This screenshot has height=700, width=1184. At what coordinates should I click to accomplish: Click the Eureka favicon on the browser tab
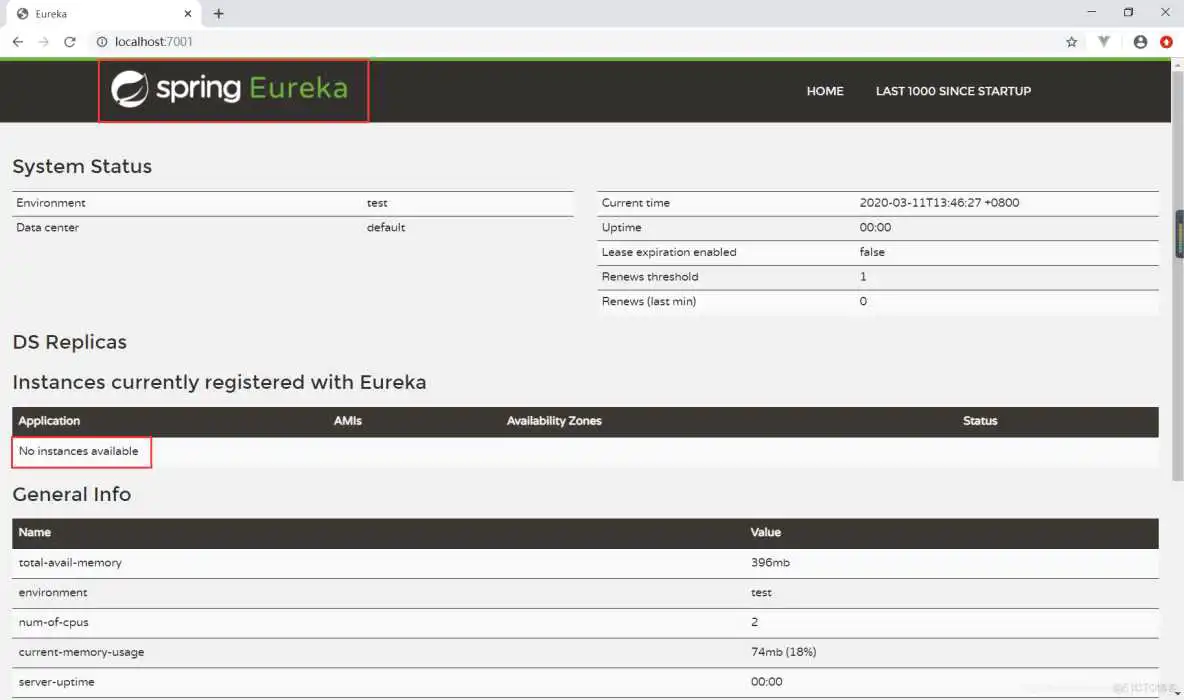point(23,13)
